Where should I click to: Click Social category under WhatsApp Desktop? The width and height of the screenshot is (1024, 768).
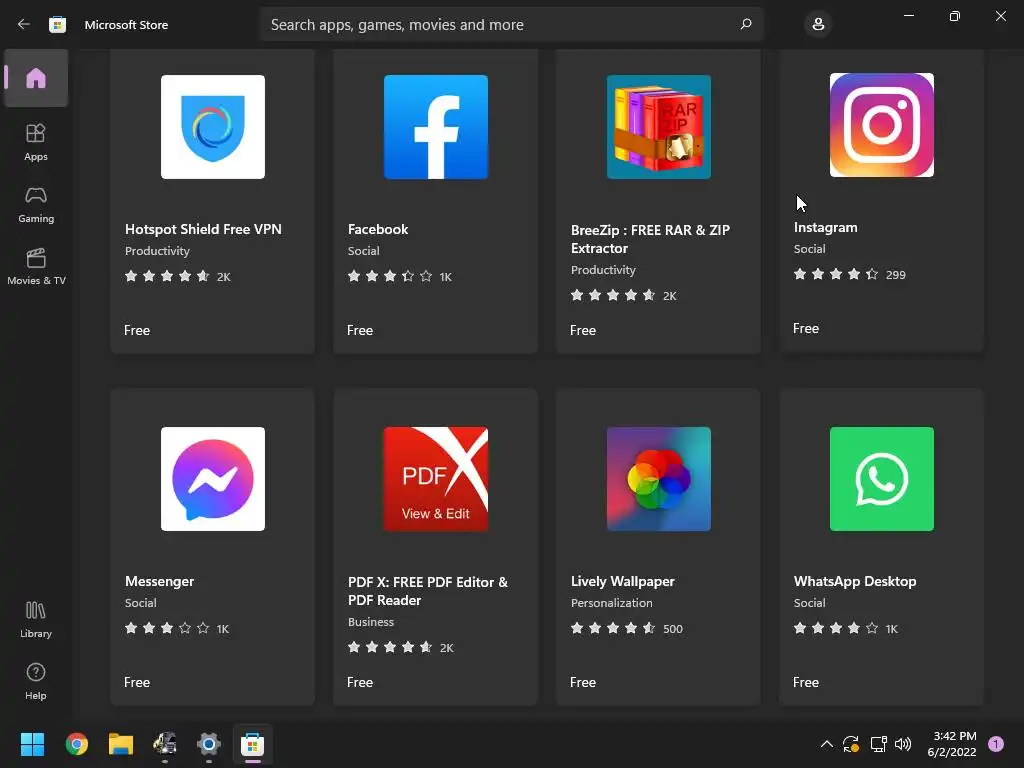[809, 603]
